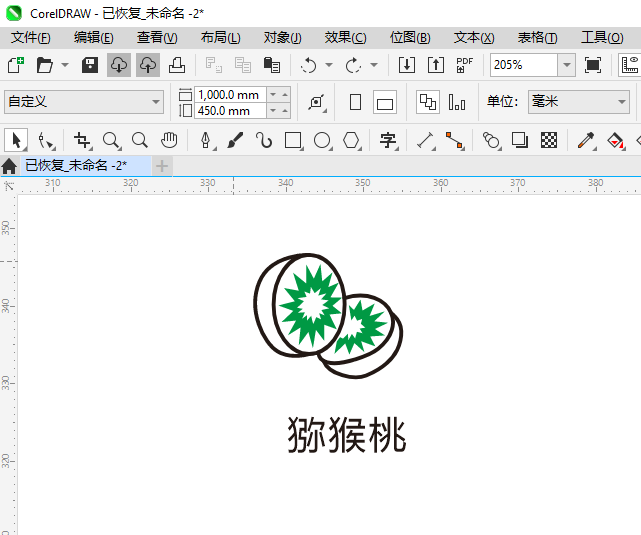
Task: Select the Color Eyedropper tool
Action: [586, 141]
